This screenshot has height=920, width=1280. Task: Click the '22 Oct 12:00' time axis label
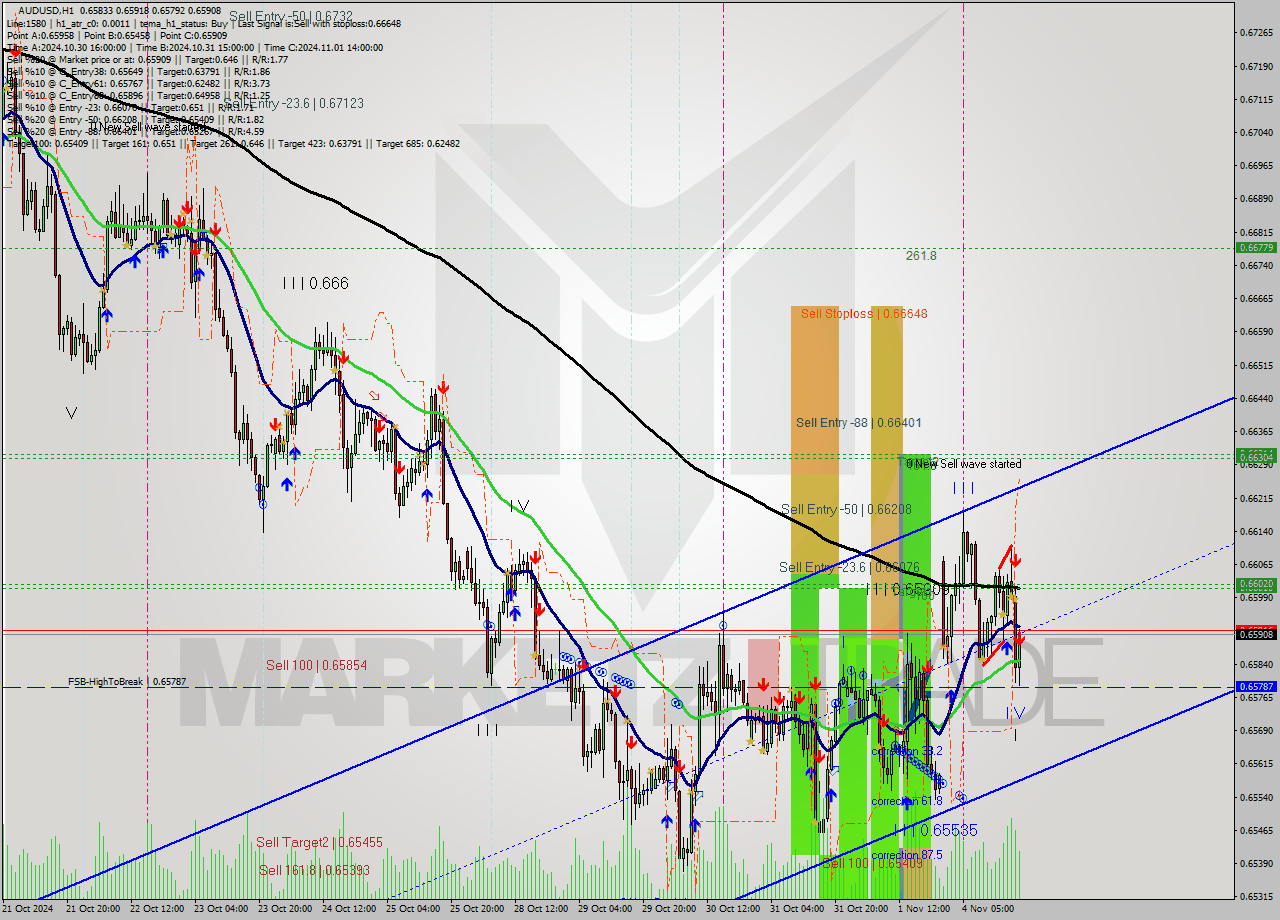tap(156, 909)
